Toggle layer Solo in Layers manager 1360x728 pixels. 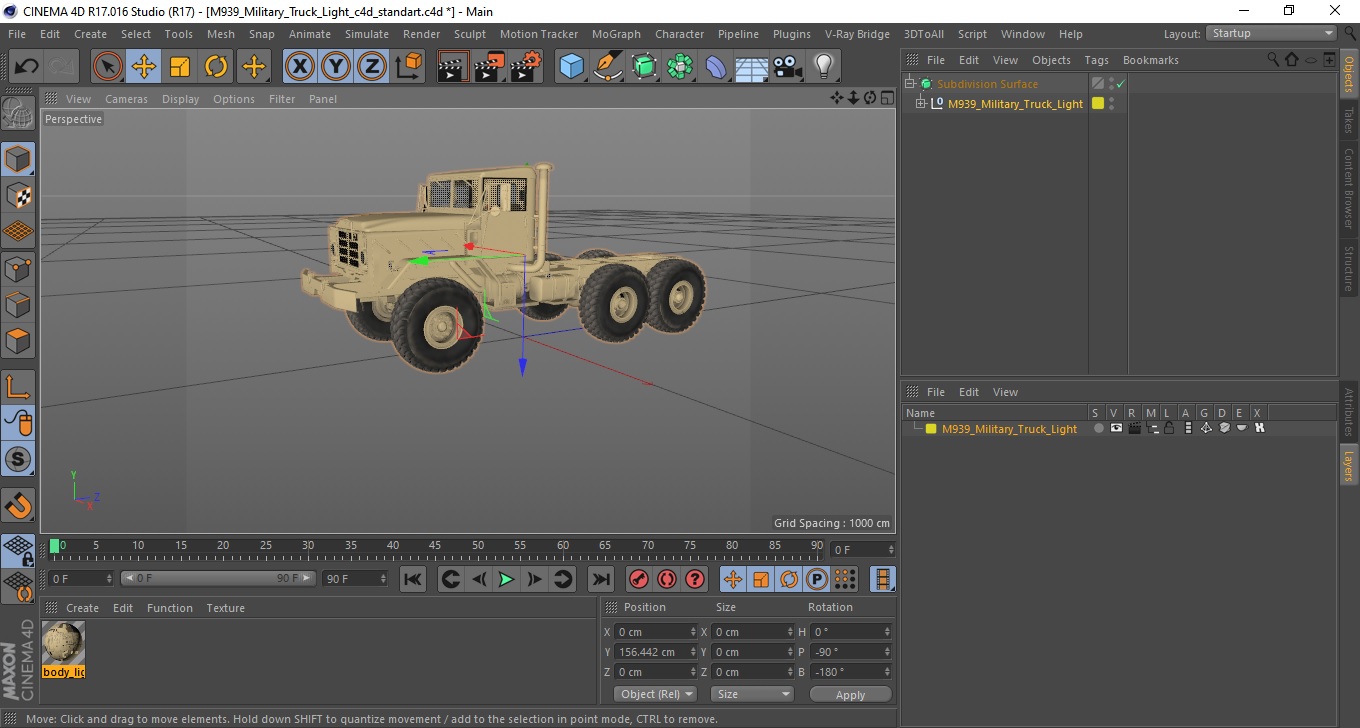[1098, 428]
